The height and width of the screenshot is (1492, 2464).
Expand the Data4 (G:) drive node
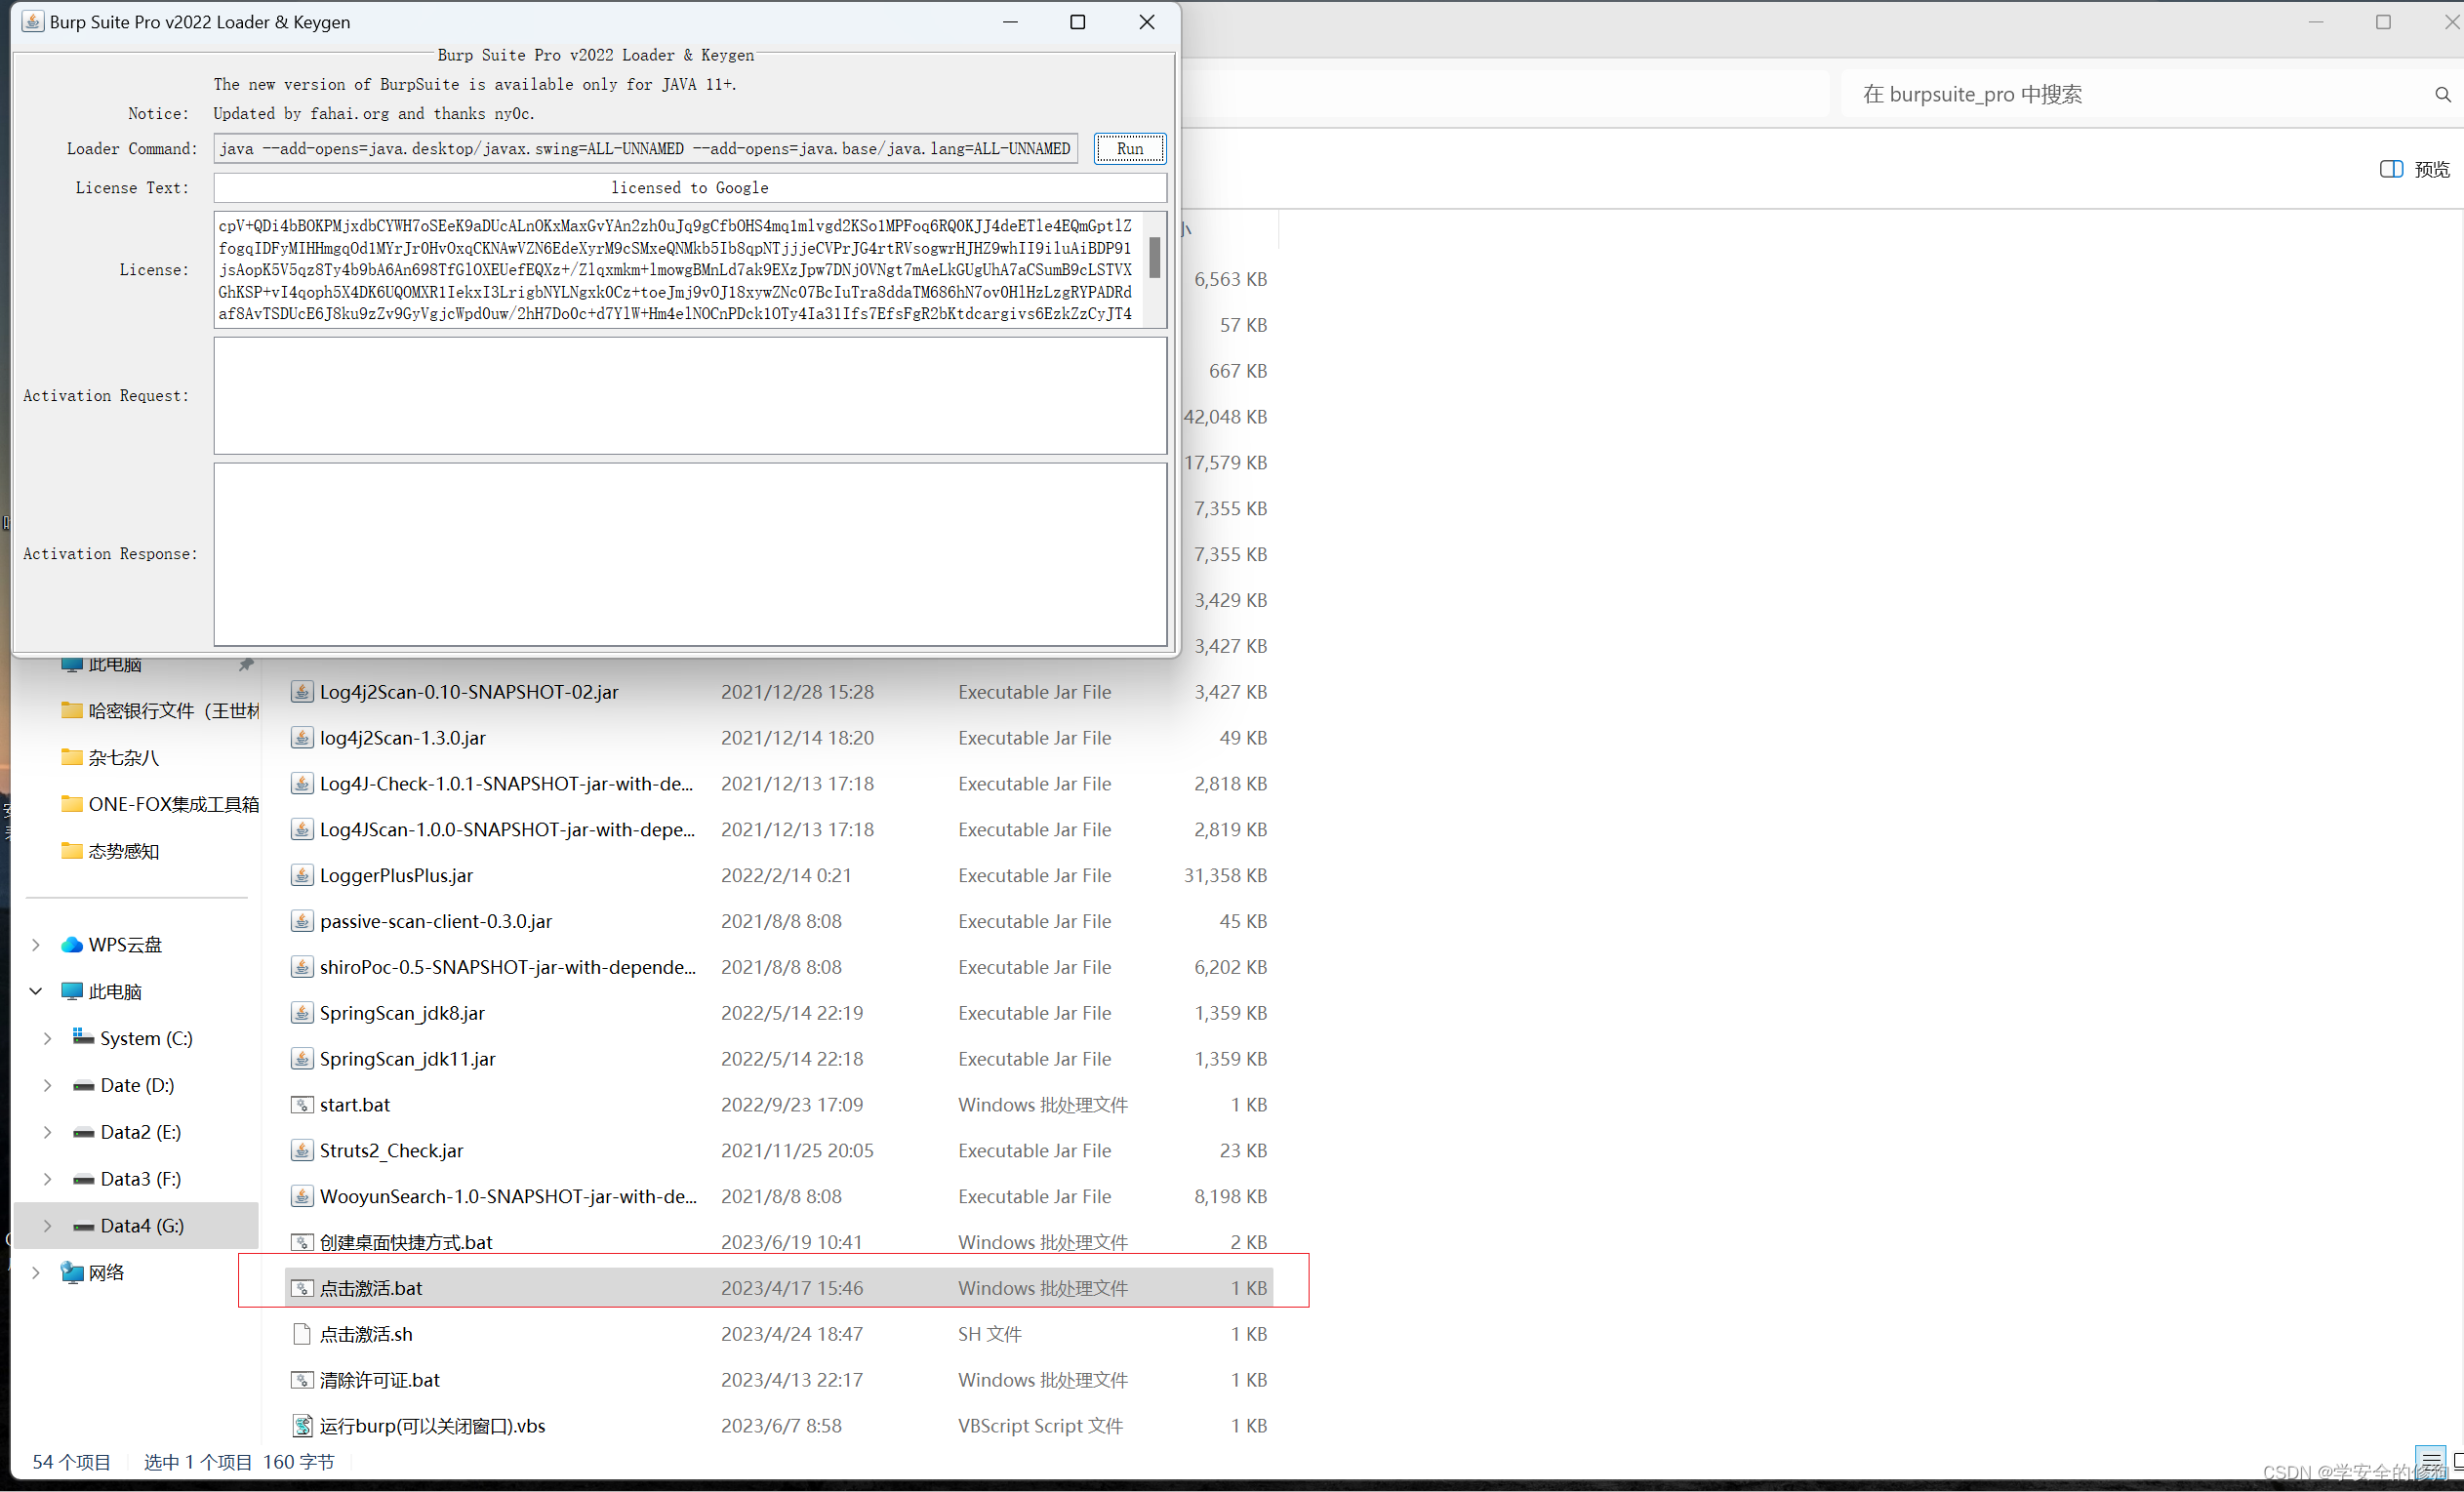coord(47,1225)
